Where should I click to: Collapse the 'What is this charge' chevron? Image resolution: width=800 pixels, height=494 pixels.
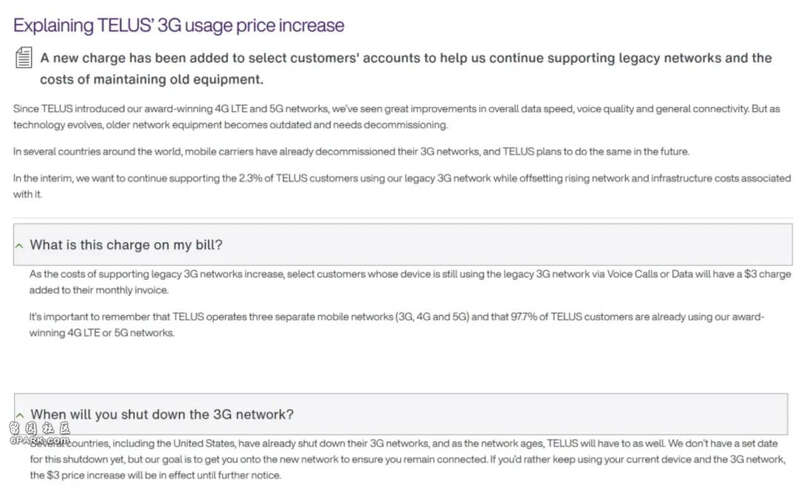pyautogui.click(x=19, y=246)
